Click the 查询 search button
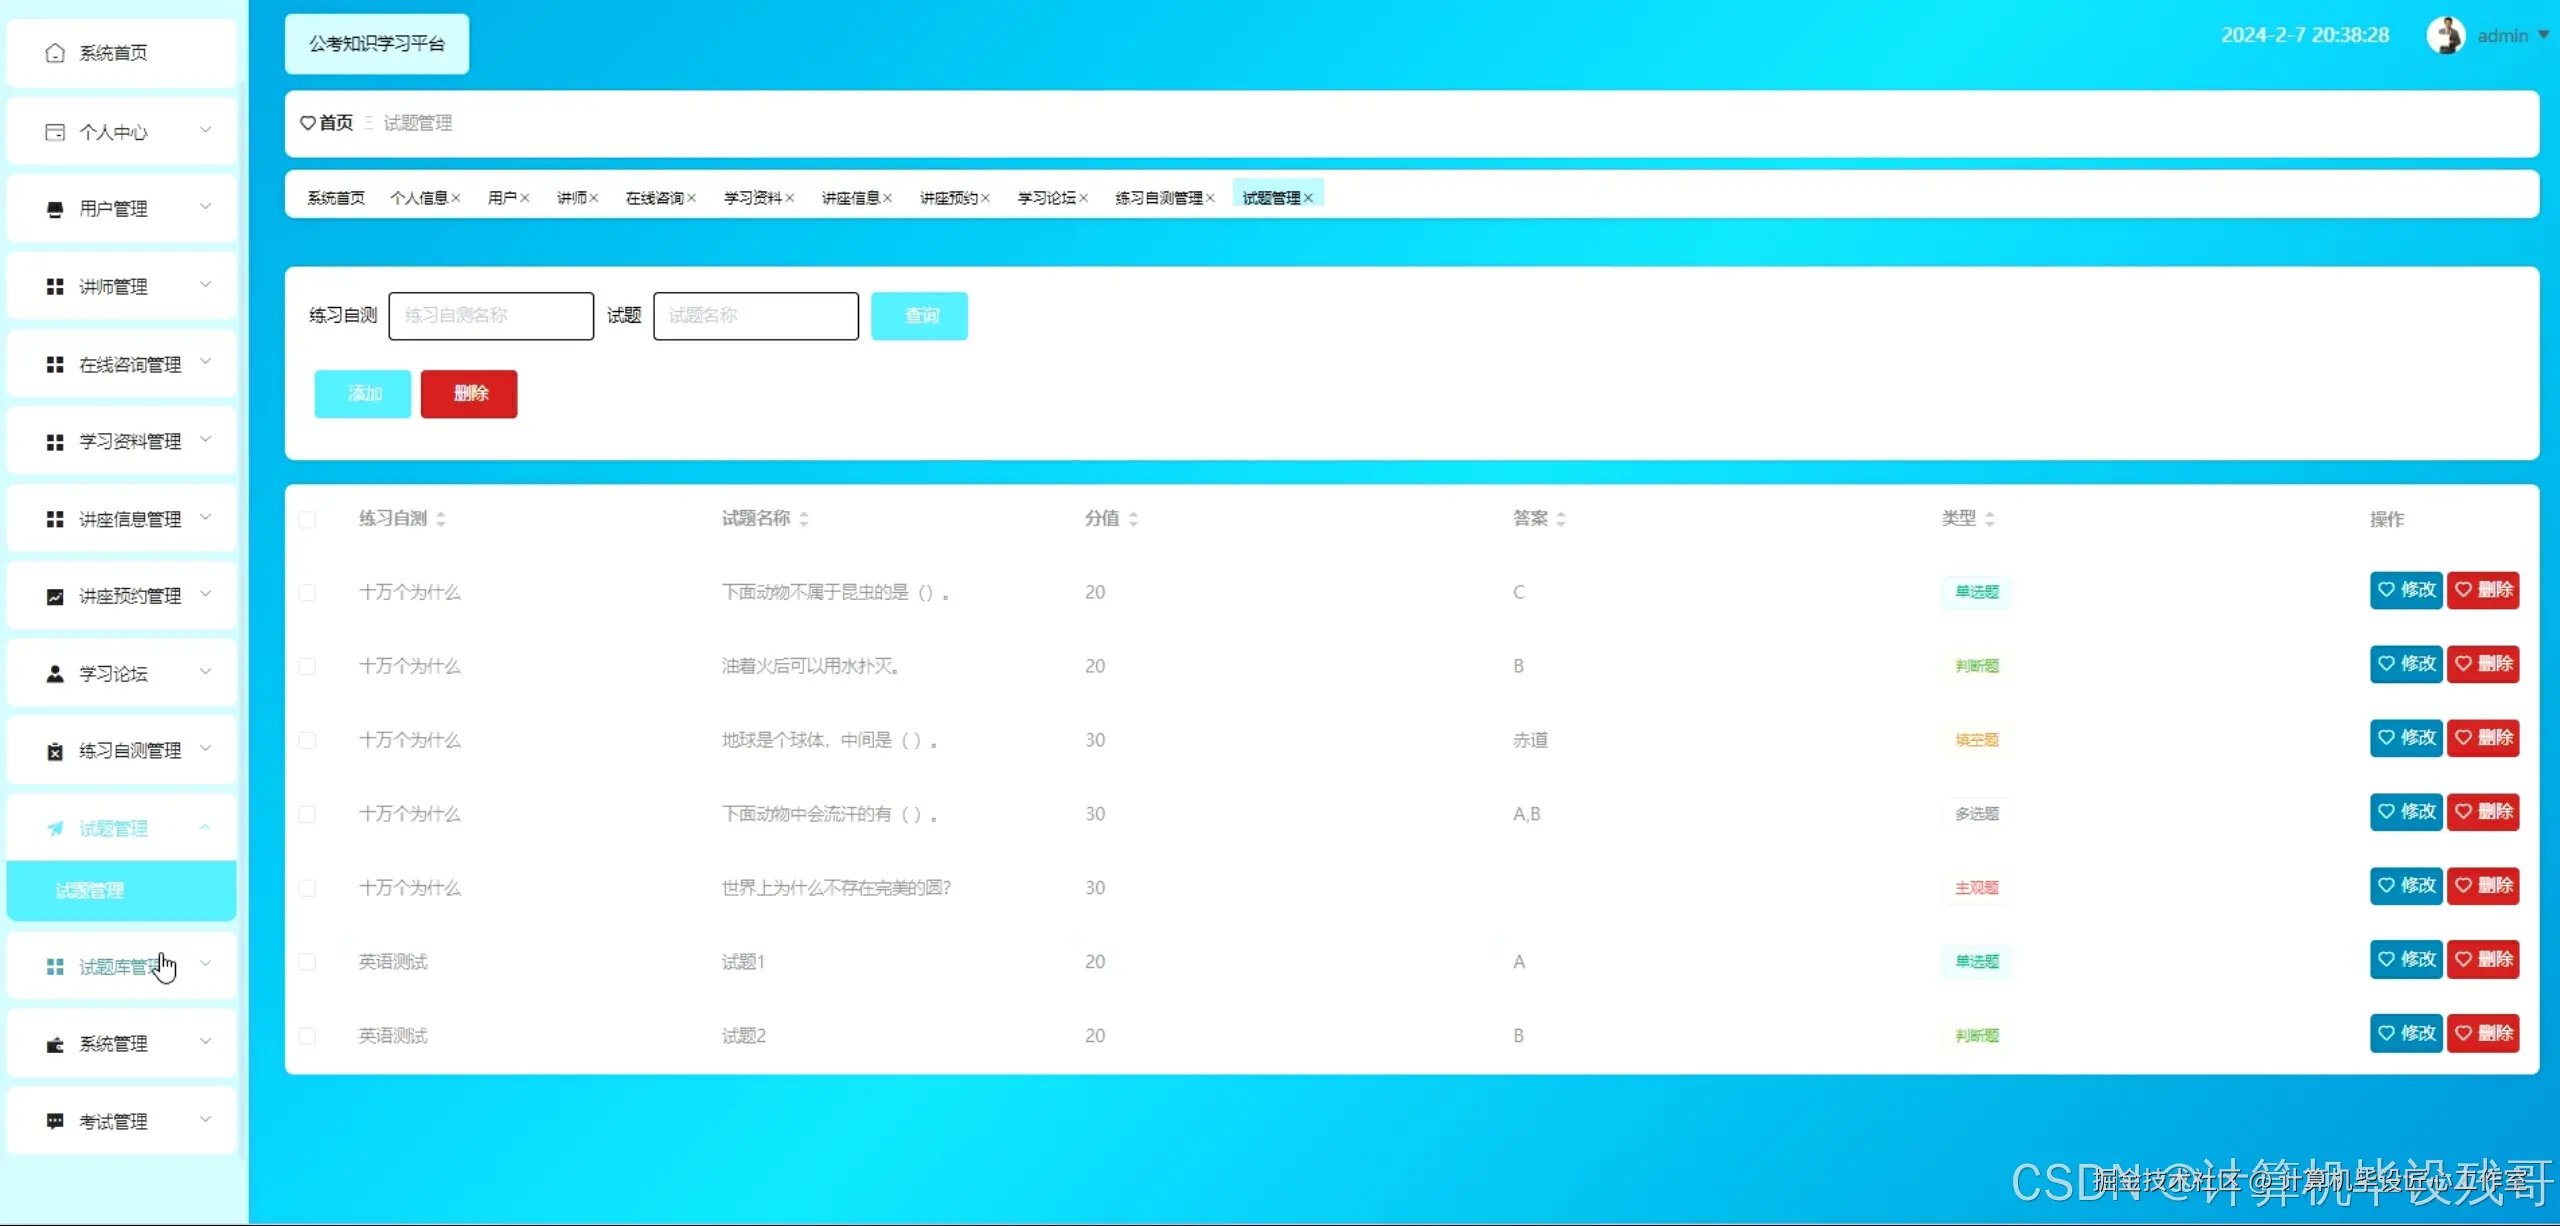2560x1226 pixels. point(919,316)
